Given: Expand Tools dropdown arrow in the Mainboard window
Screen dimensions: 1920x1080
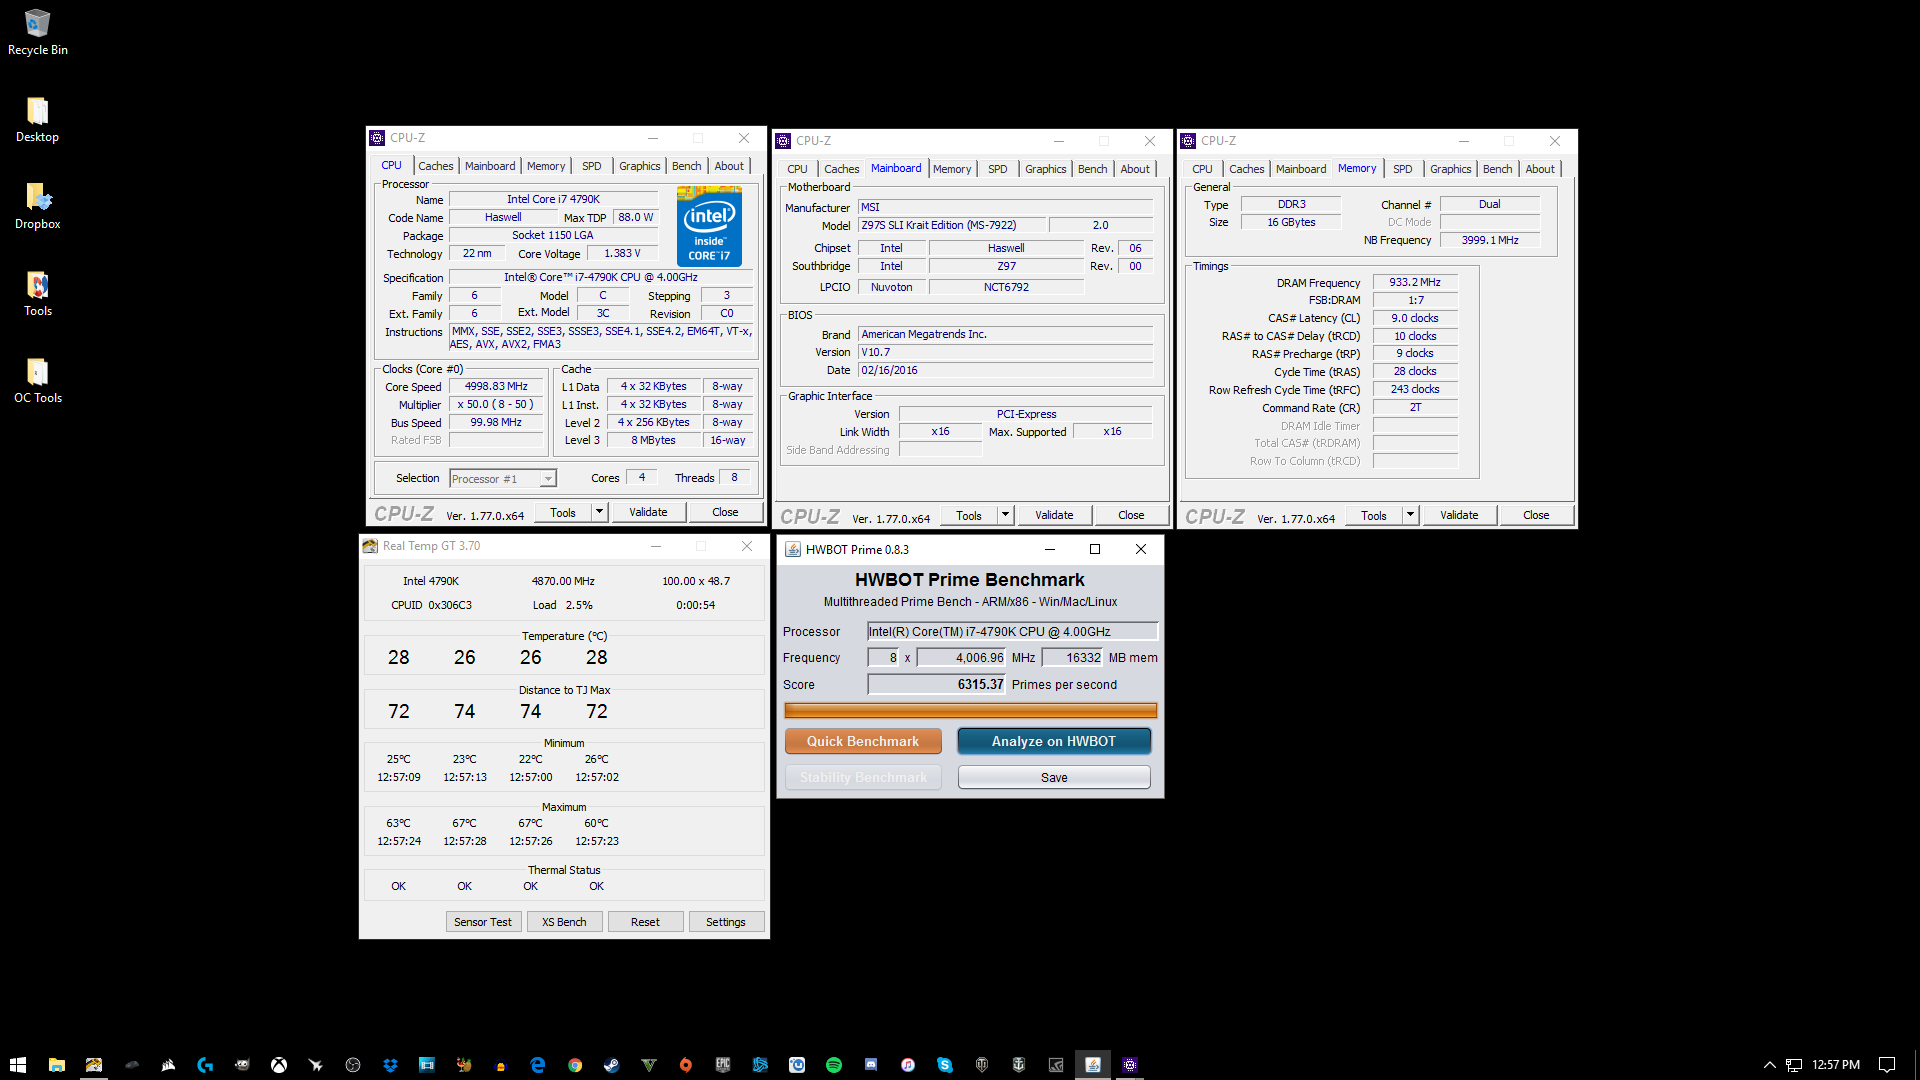Looking at the screenshot, I should click(x=1005, y=515).
